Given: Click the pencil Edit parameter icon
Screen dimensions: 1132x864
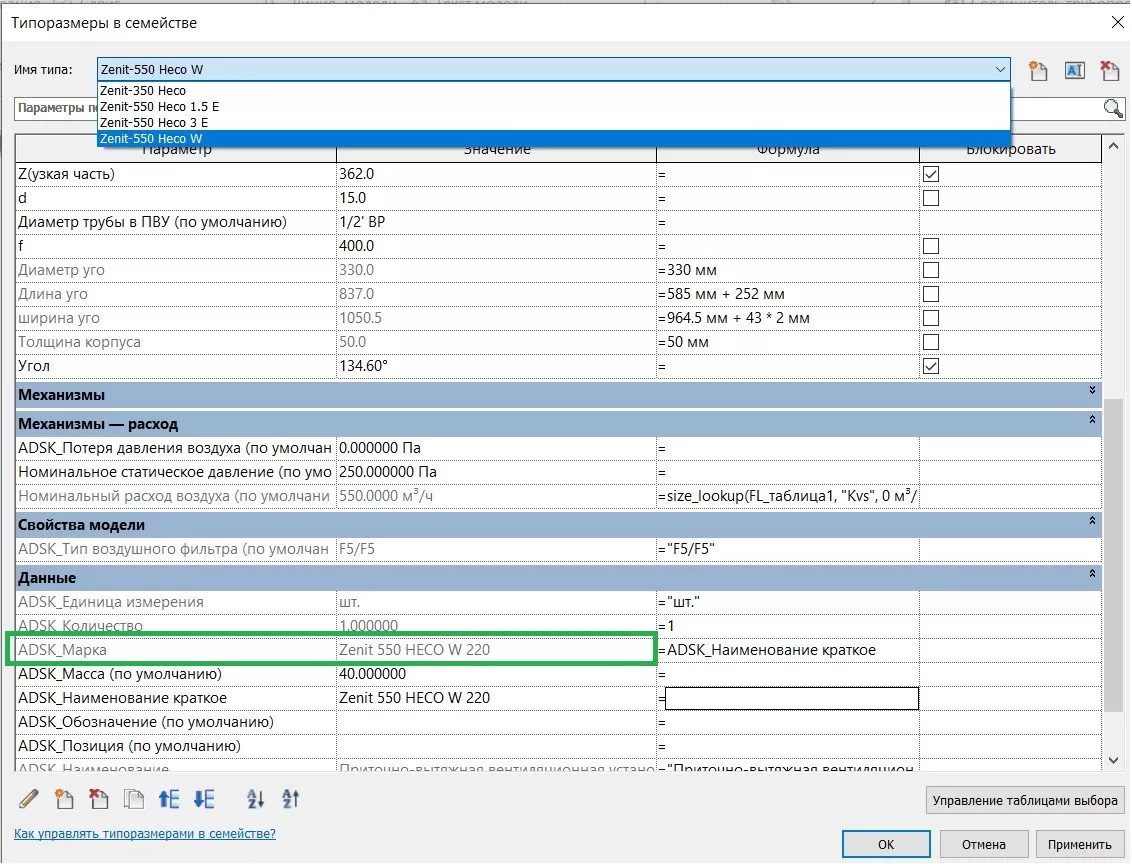Looking at the screenshot, I should (x=29, y=799).
